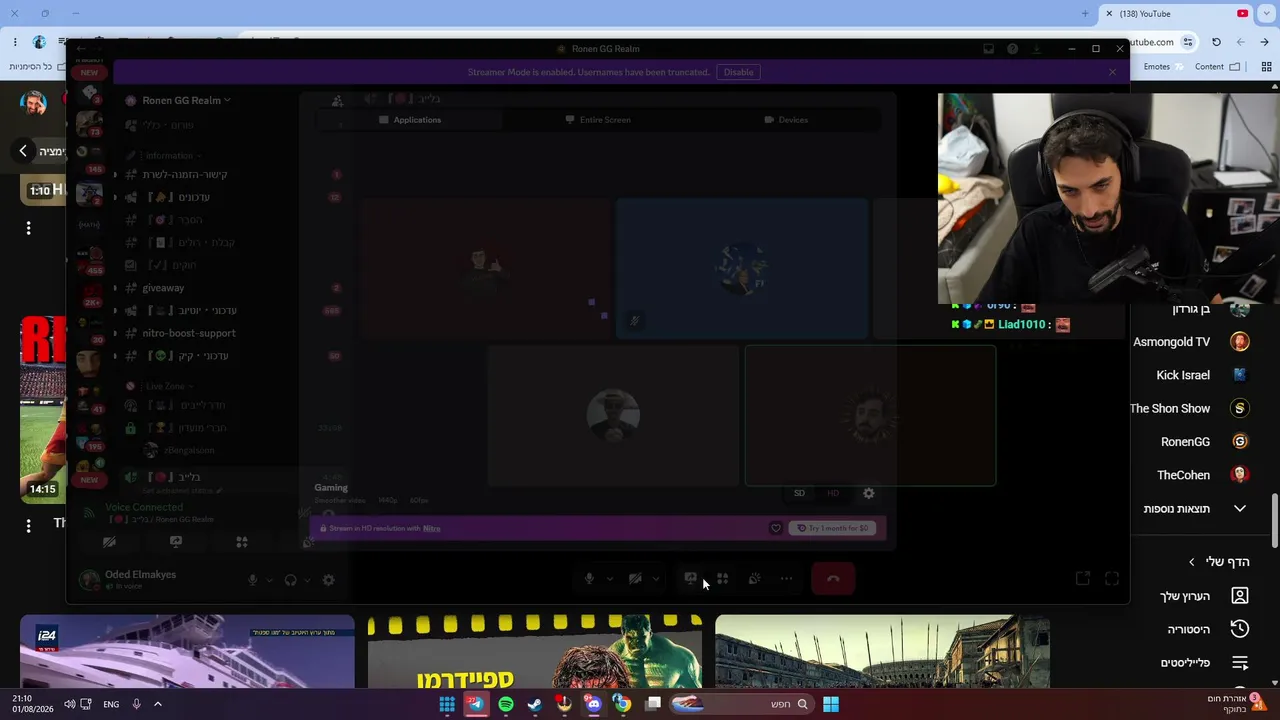Click server icon with 455 badge
The height and width of the screenshot is (720, 1280).
[x=89, y=261]
